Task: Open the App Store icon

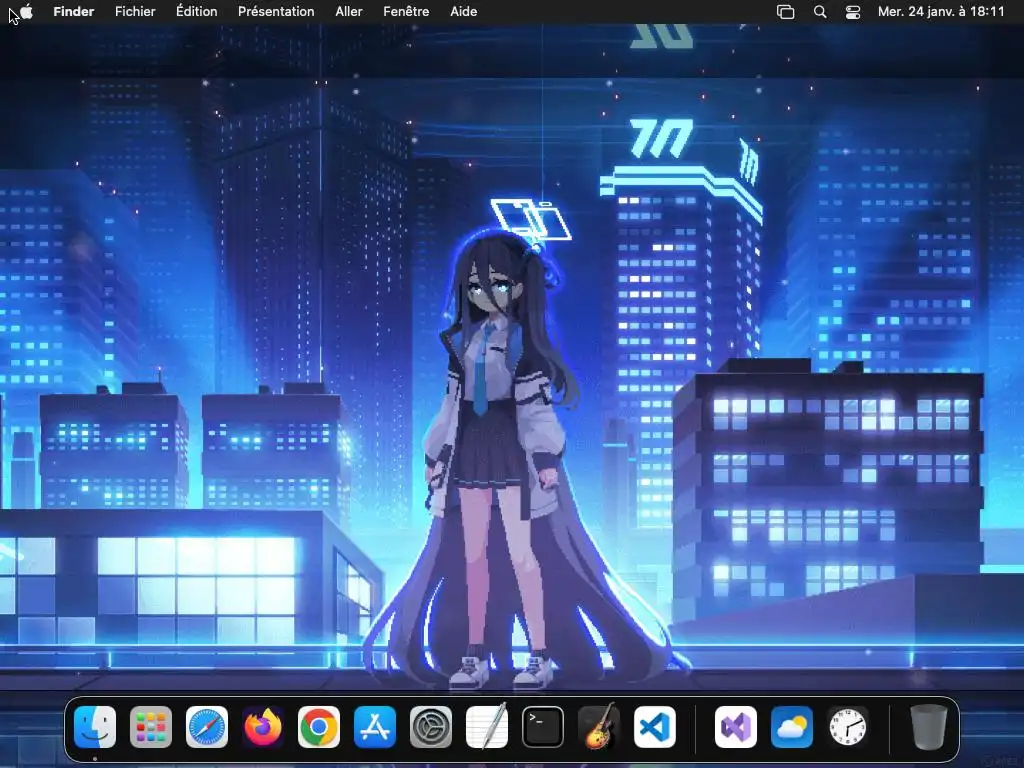Action: coord(375,727)
